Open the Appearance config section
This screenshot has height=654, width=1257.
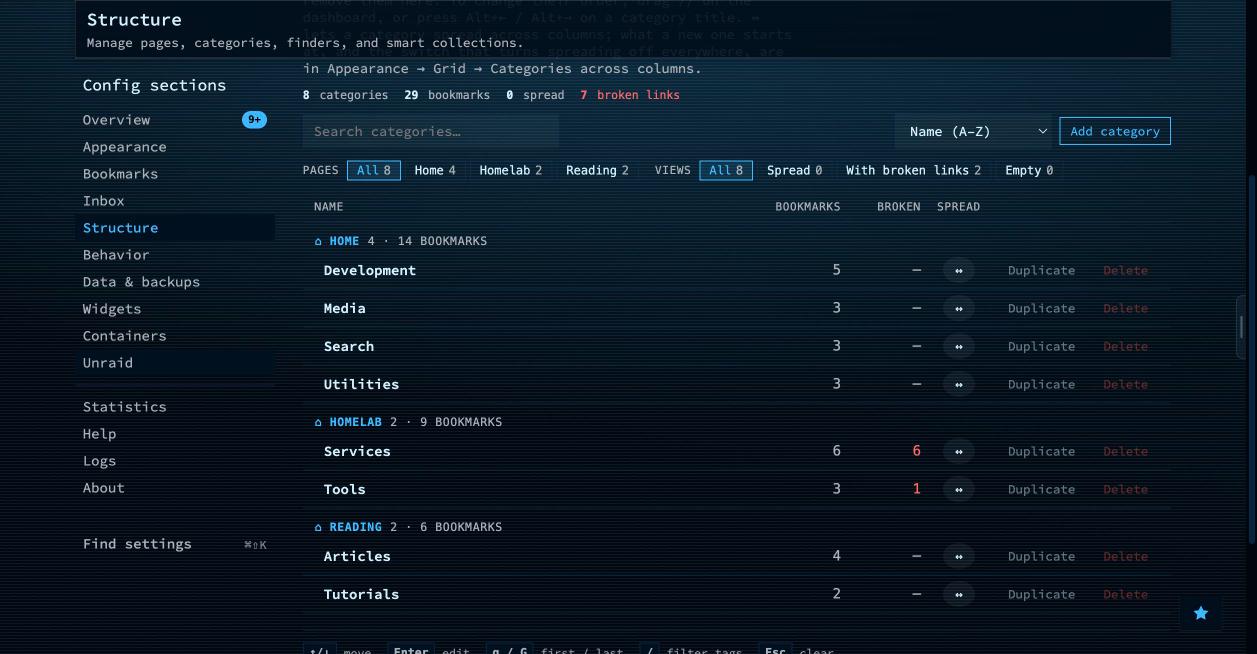(x=175, y=147)
